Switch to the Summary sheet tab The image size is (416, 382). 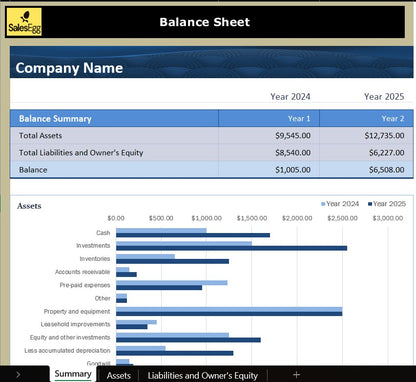[73, 374]
